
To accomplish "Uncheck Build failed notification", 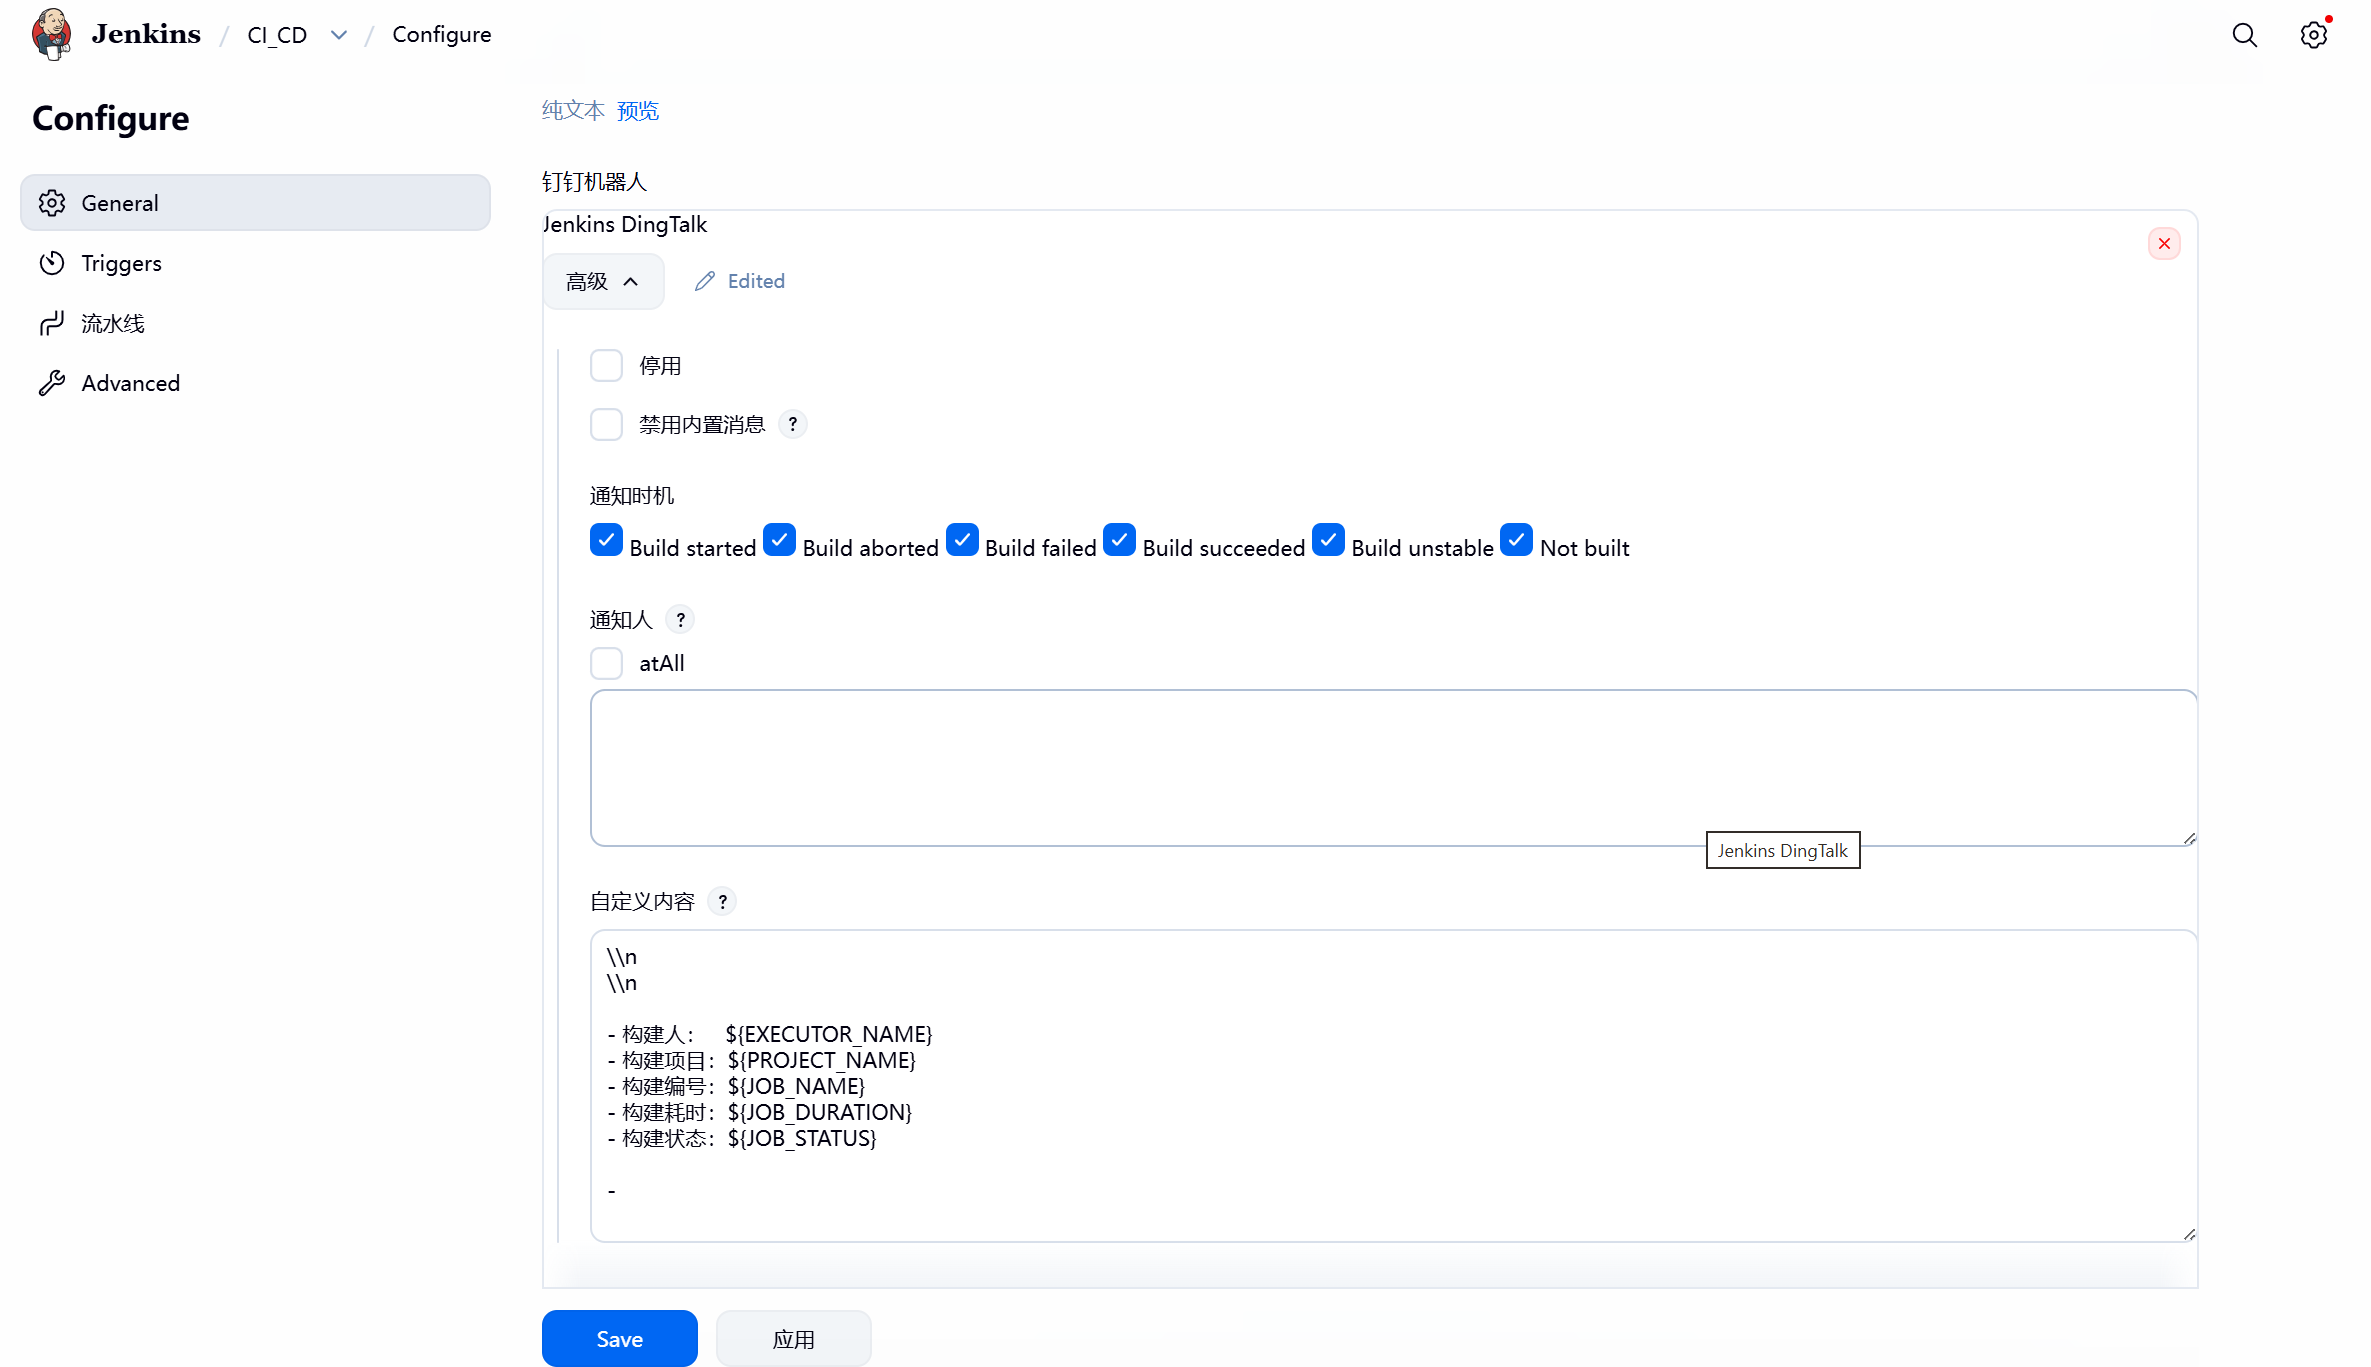I will coord(962,540).
